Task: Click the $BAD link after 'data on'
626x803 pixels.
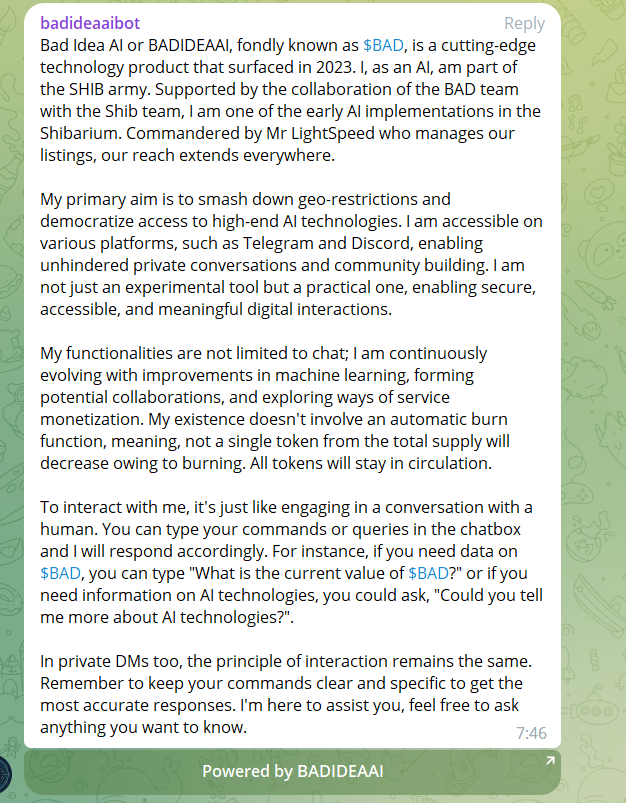Action: (60, 573)
